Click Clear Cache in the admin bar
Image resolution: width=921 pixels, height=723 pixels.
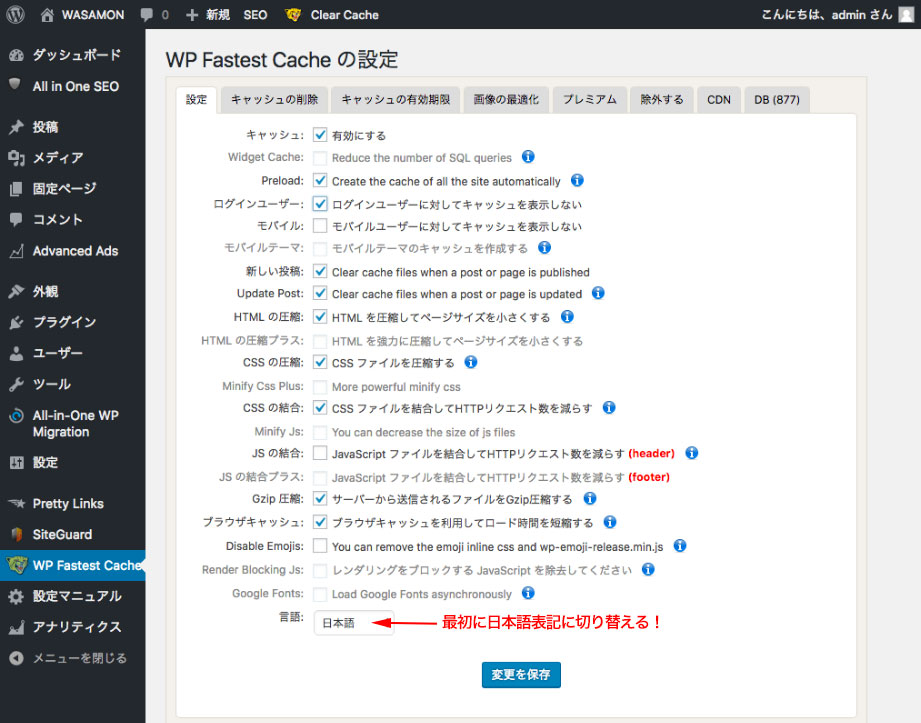tap(344, 15)
